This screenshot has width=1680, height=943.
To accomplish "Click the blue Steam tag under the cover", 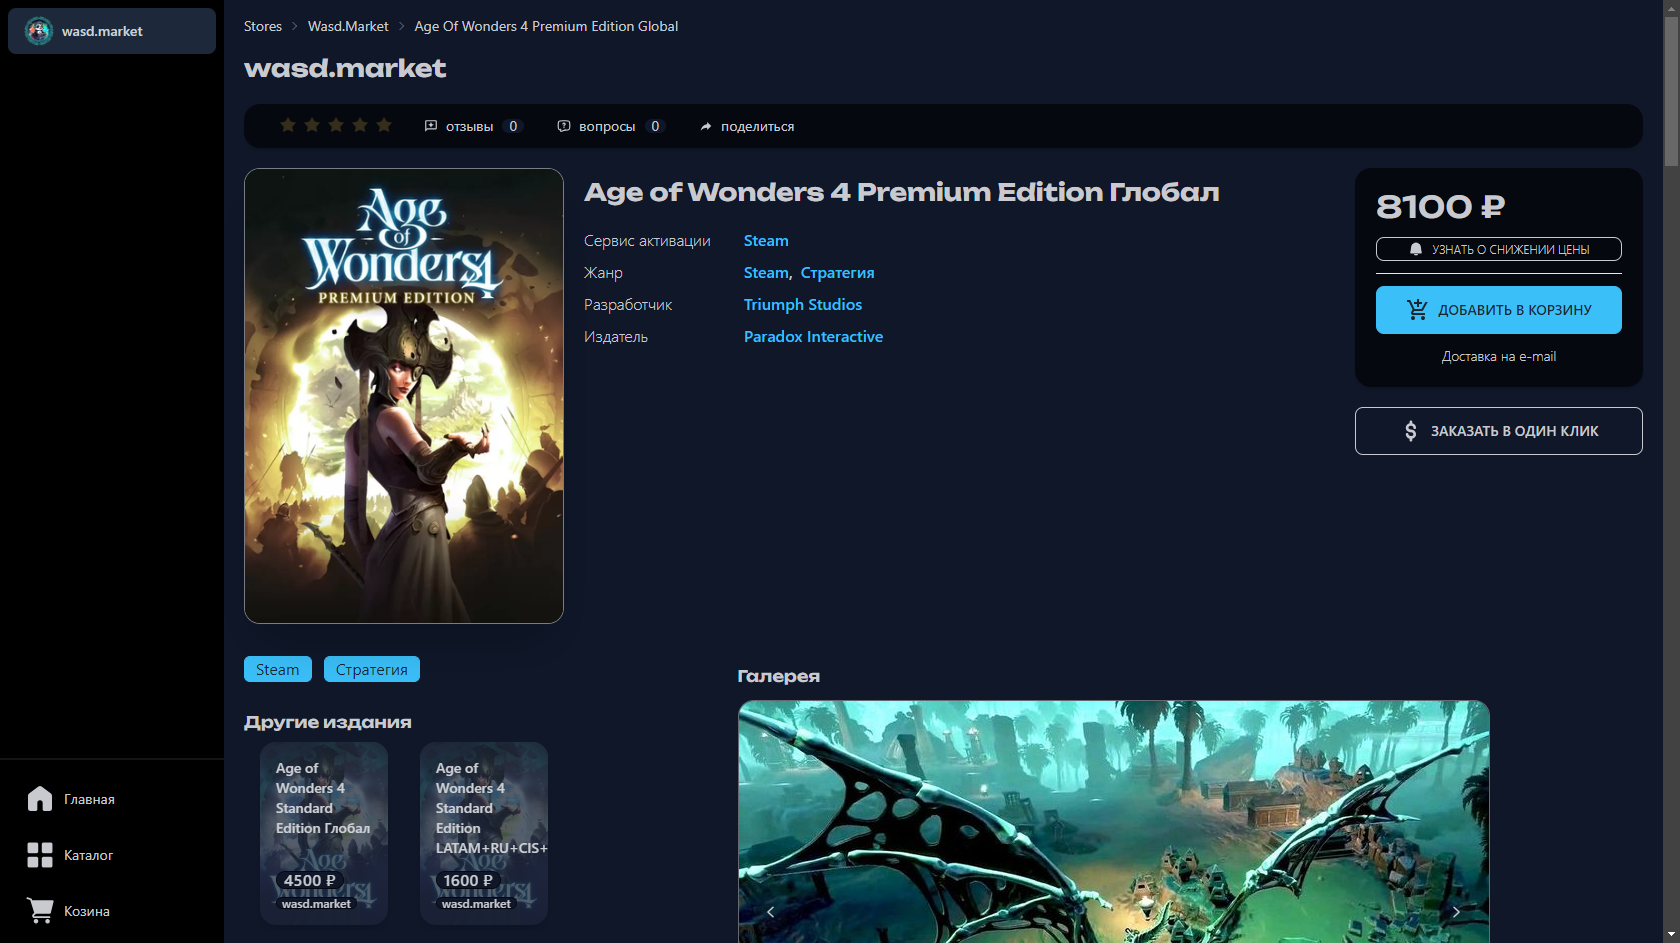I will [x=277, y=669].
